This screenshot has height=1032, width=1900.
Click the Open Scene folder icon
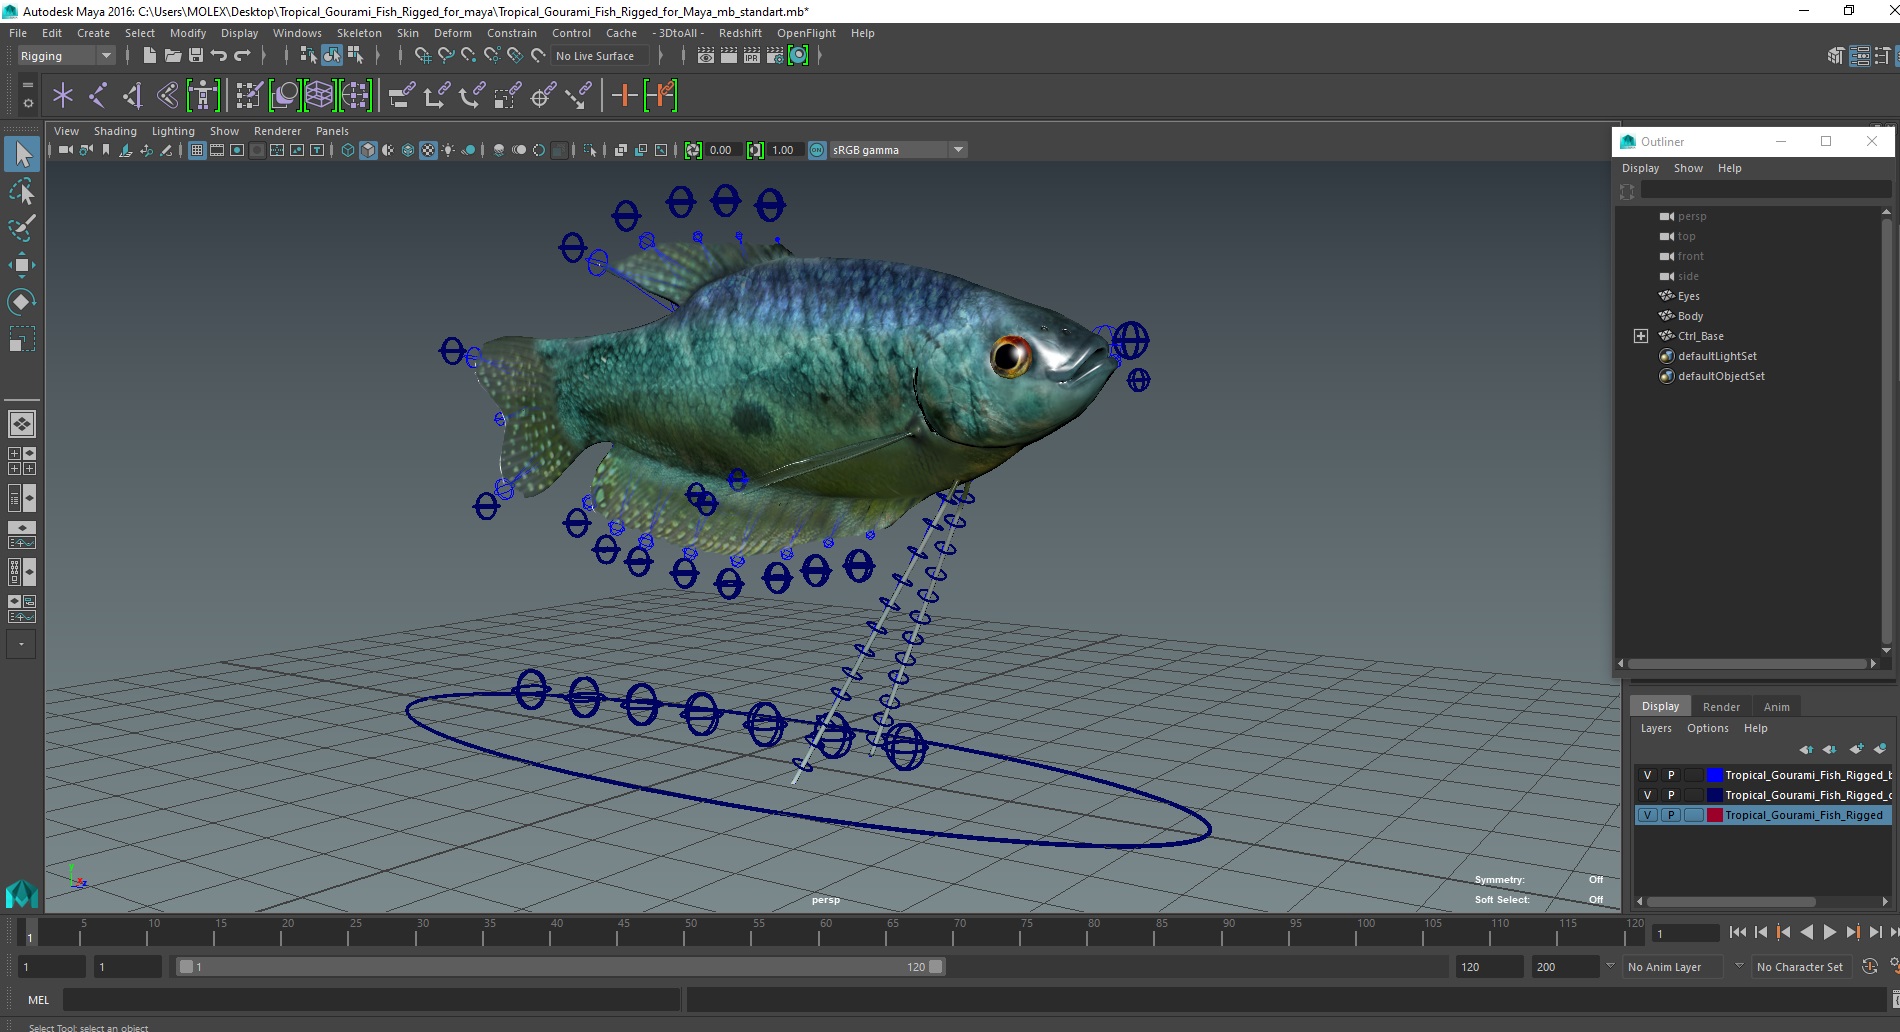[172, 56]
